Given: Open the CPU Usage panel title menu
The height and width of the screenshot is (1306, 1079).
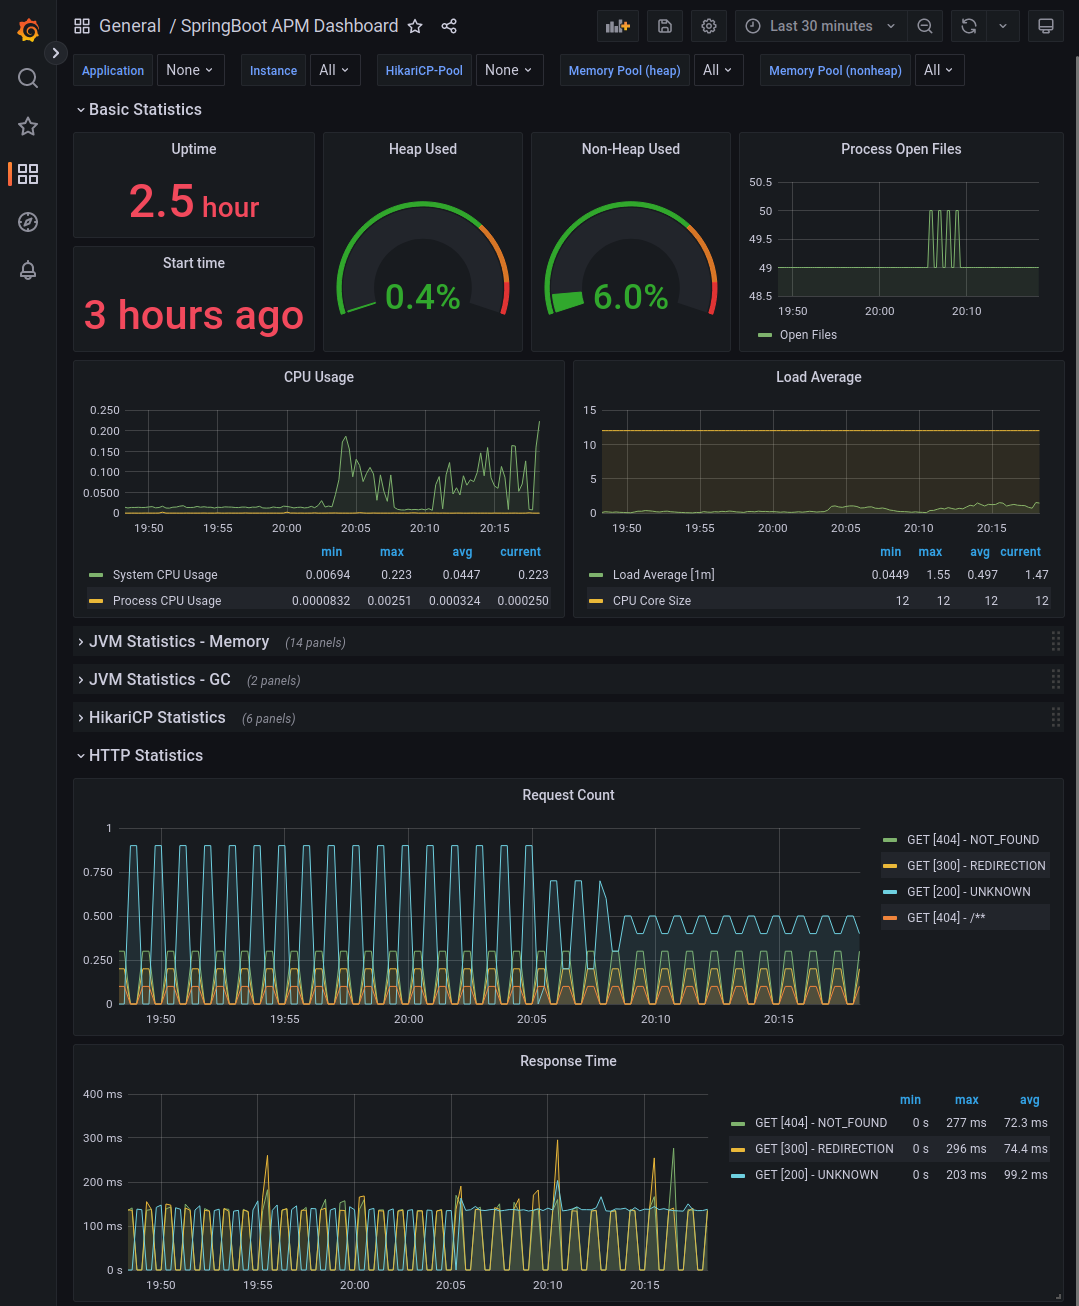Looking at the screenshot, I should coord(319,377).
